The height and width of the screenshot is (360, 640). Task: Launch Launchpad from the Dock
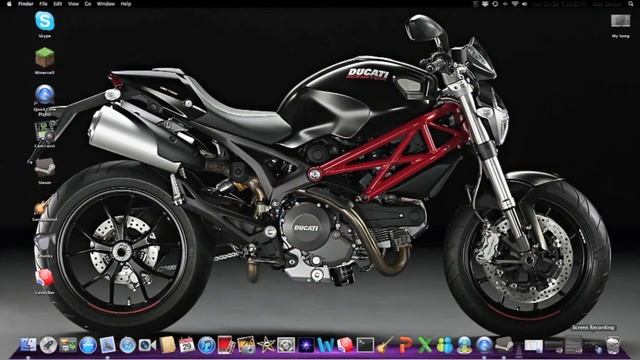point(48,345)
